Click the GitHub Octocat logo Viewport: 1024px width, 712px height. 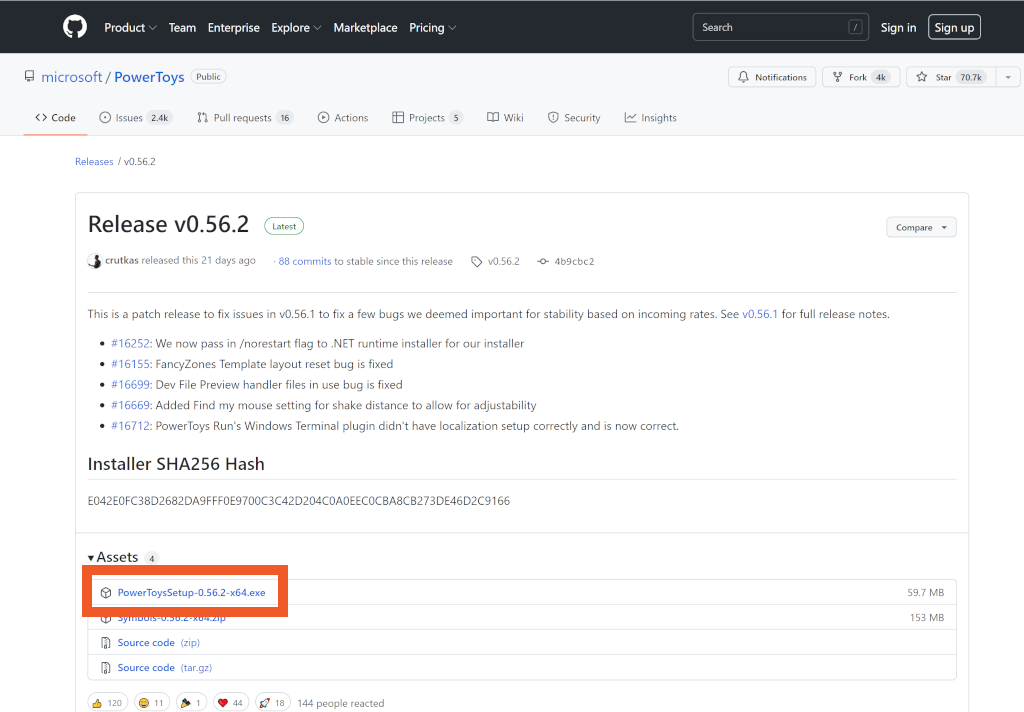(75, 27)
